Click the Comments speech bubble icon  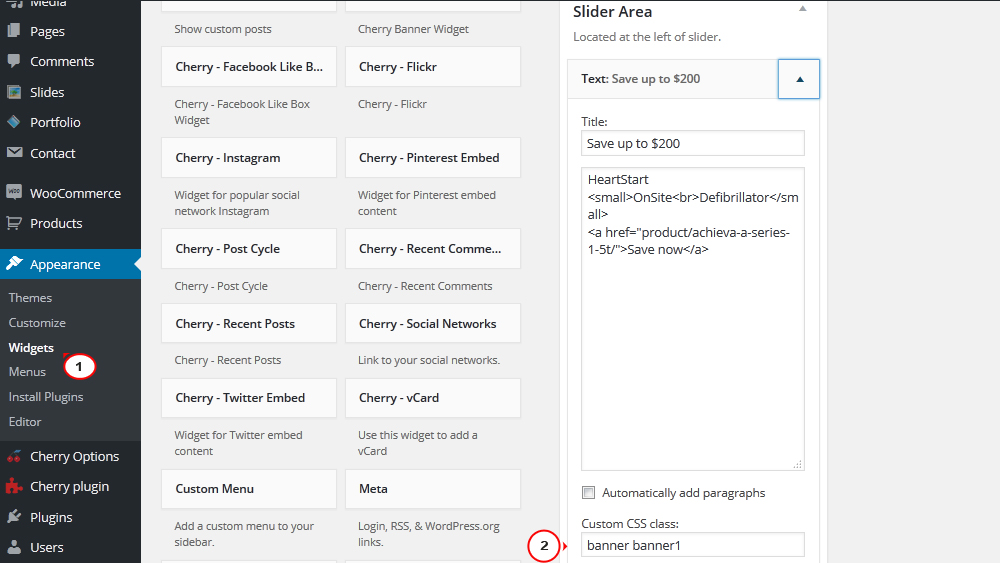point(14,61)
